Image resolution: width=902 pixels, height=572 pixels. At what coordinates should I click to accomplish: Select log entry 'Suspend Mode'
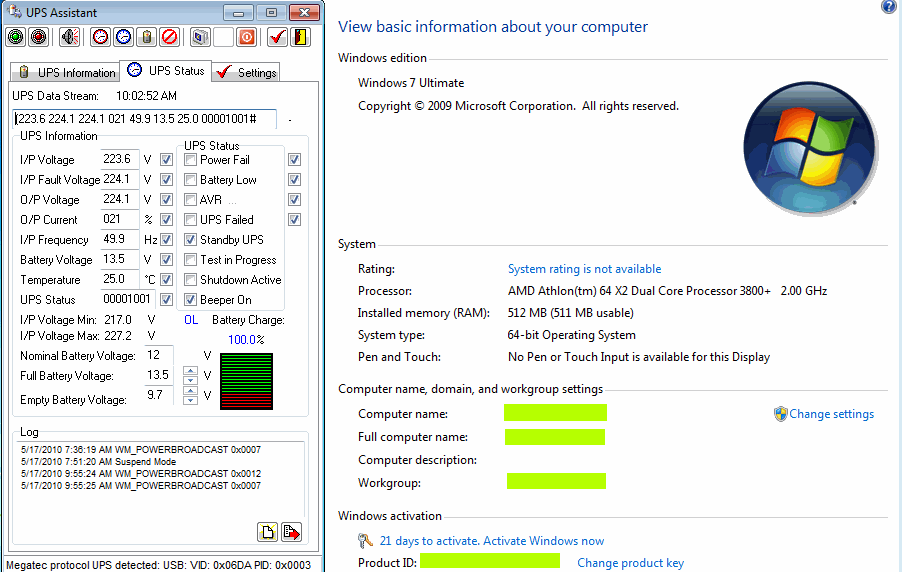tap(98, 462)
